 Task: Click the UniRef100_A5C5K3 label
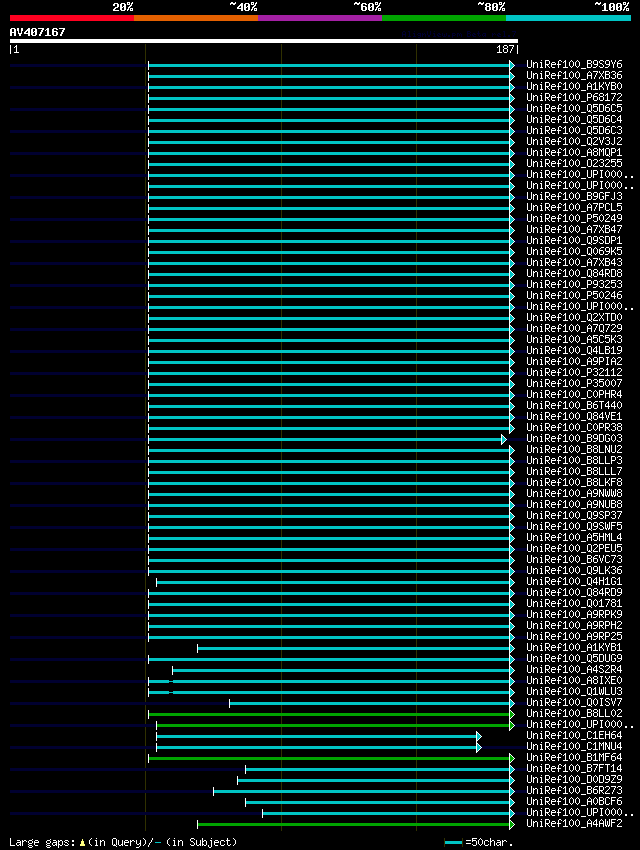[x=574, y=339]
